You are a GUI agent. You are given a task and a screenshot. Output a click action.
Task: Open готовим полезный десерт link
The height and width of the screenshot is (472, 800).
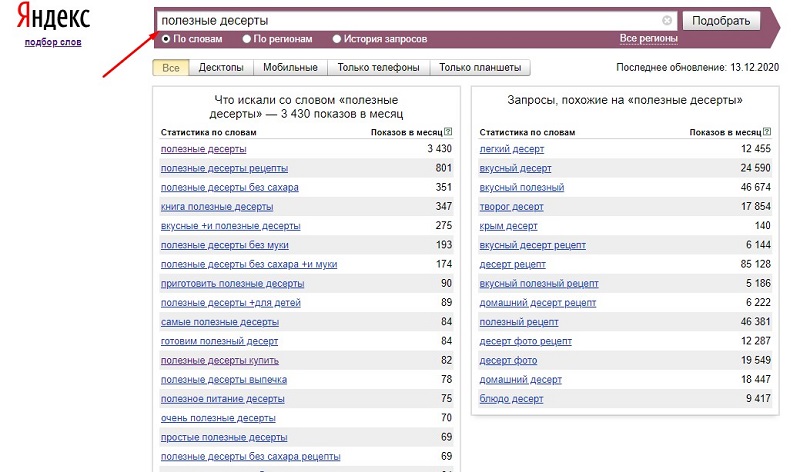pos(219,341)
